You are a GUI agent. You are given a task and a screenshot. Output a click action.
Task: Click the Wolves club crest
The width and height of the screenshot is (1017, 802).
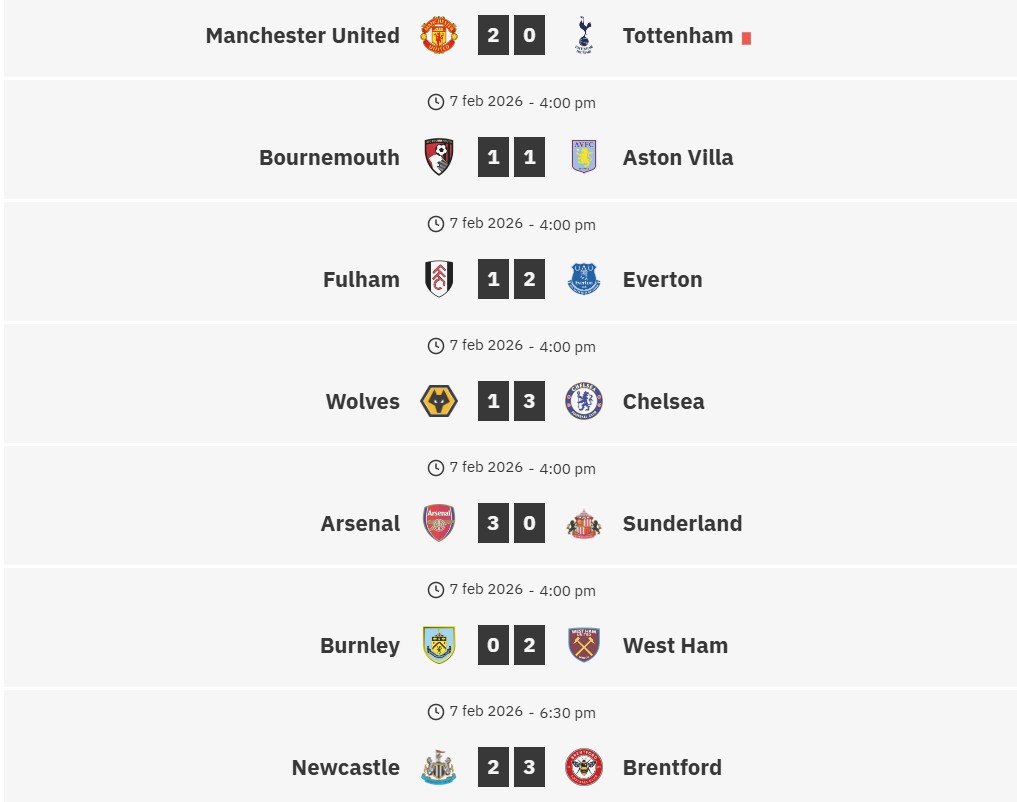pyautogui.click(x=438, y=401)
